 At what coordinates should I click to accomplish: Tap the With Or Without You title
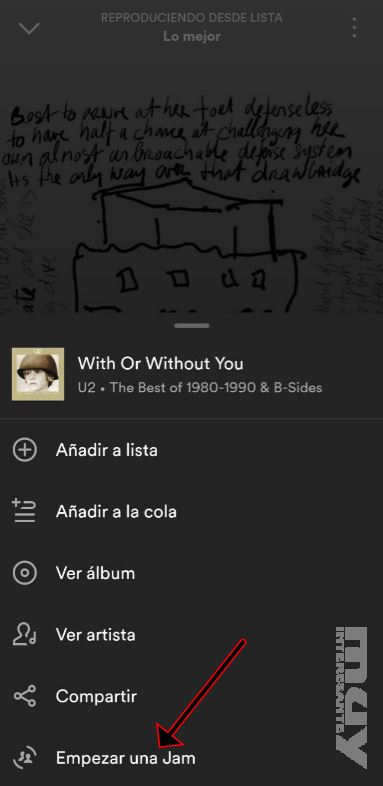click(x=160, y=363)
